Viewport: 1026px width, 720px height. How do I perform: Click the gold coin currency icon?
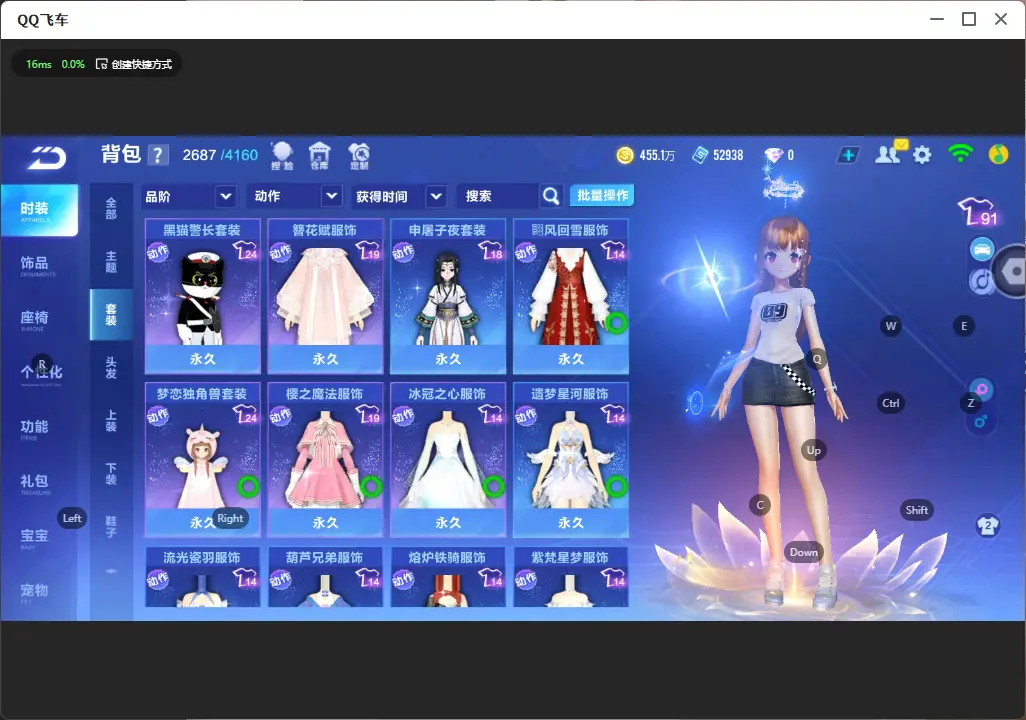(x=625, y=155)
